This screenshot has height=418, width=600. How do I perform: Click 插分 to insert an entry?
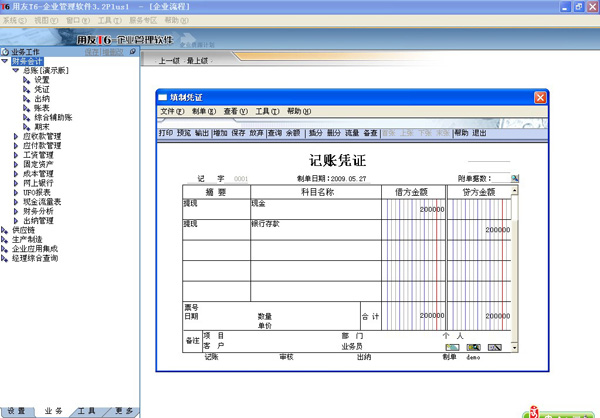pyautogui.click(x=316, y=133)
